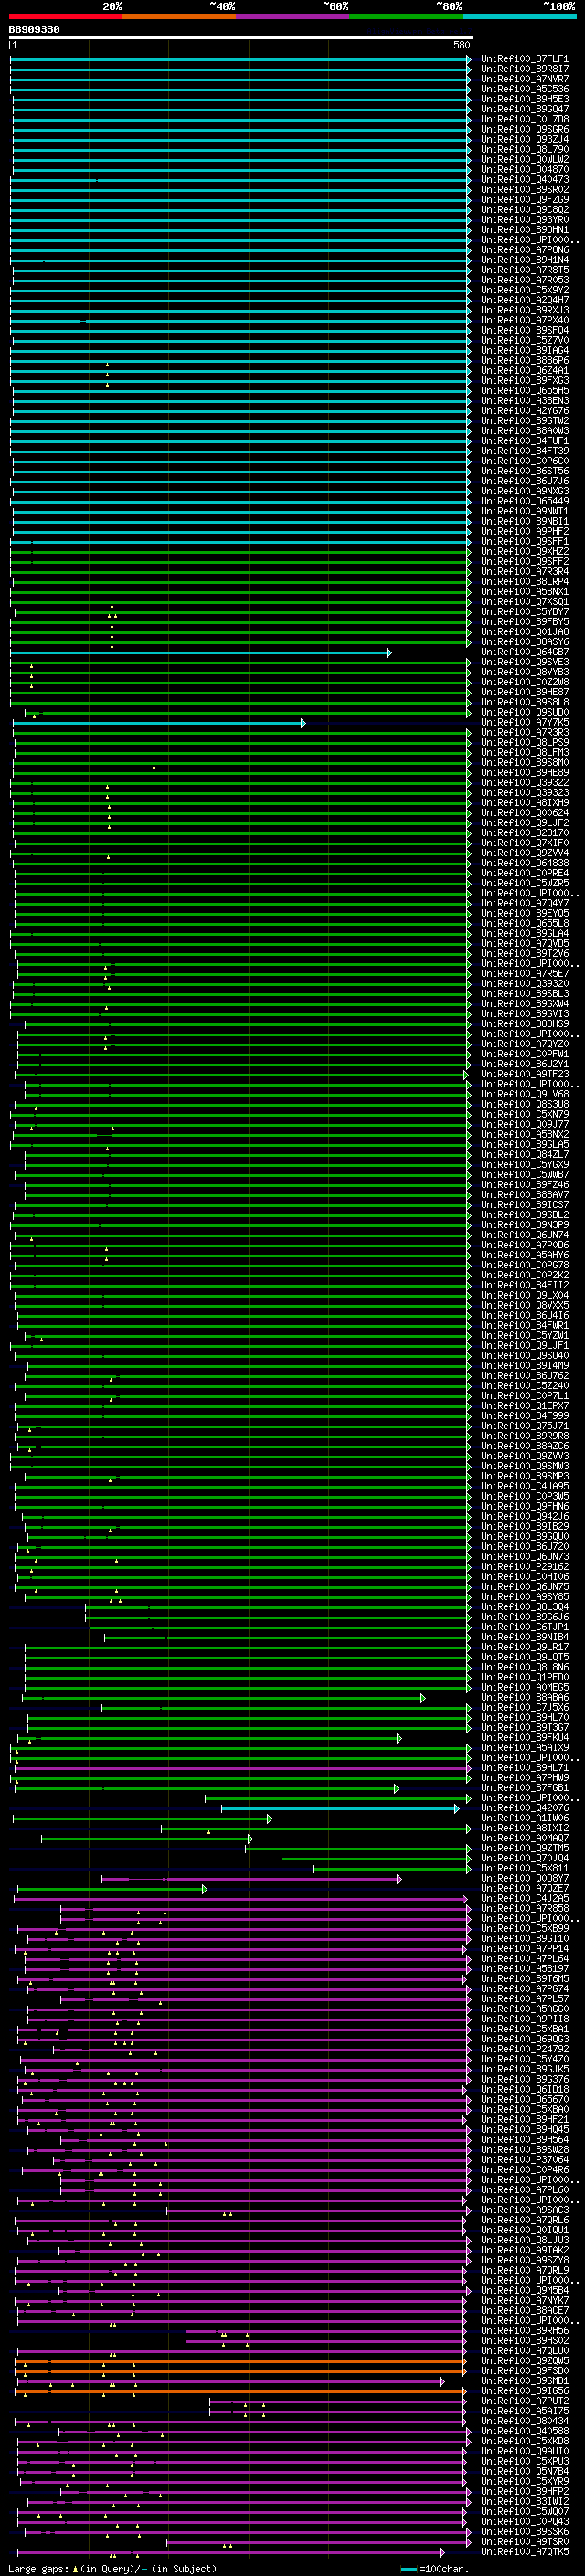The width and height of the screenshot is (585, 2576).
Task: Open hit UniRef100_B8BHS9
Action: [x=524, y=1024]
